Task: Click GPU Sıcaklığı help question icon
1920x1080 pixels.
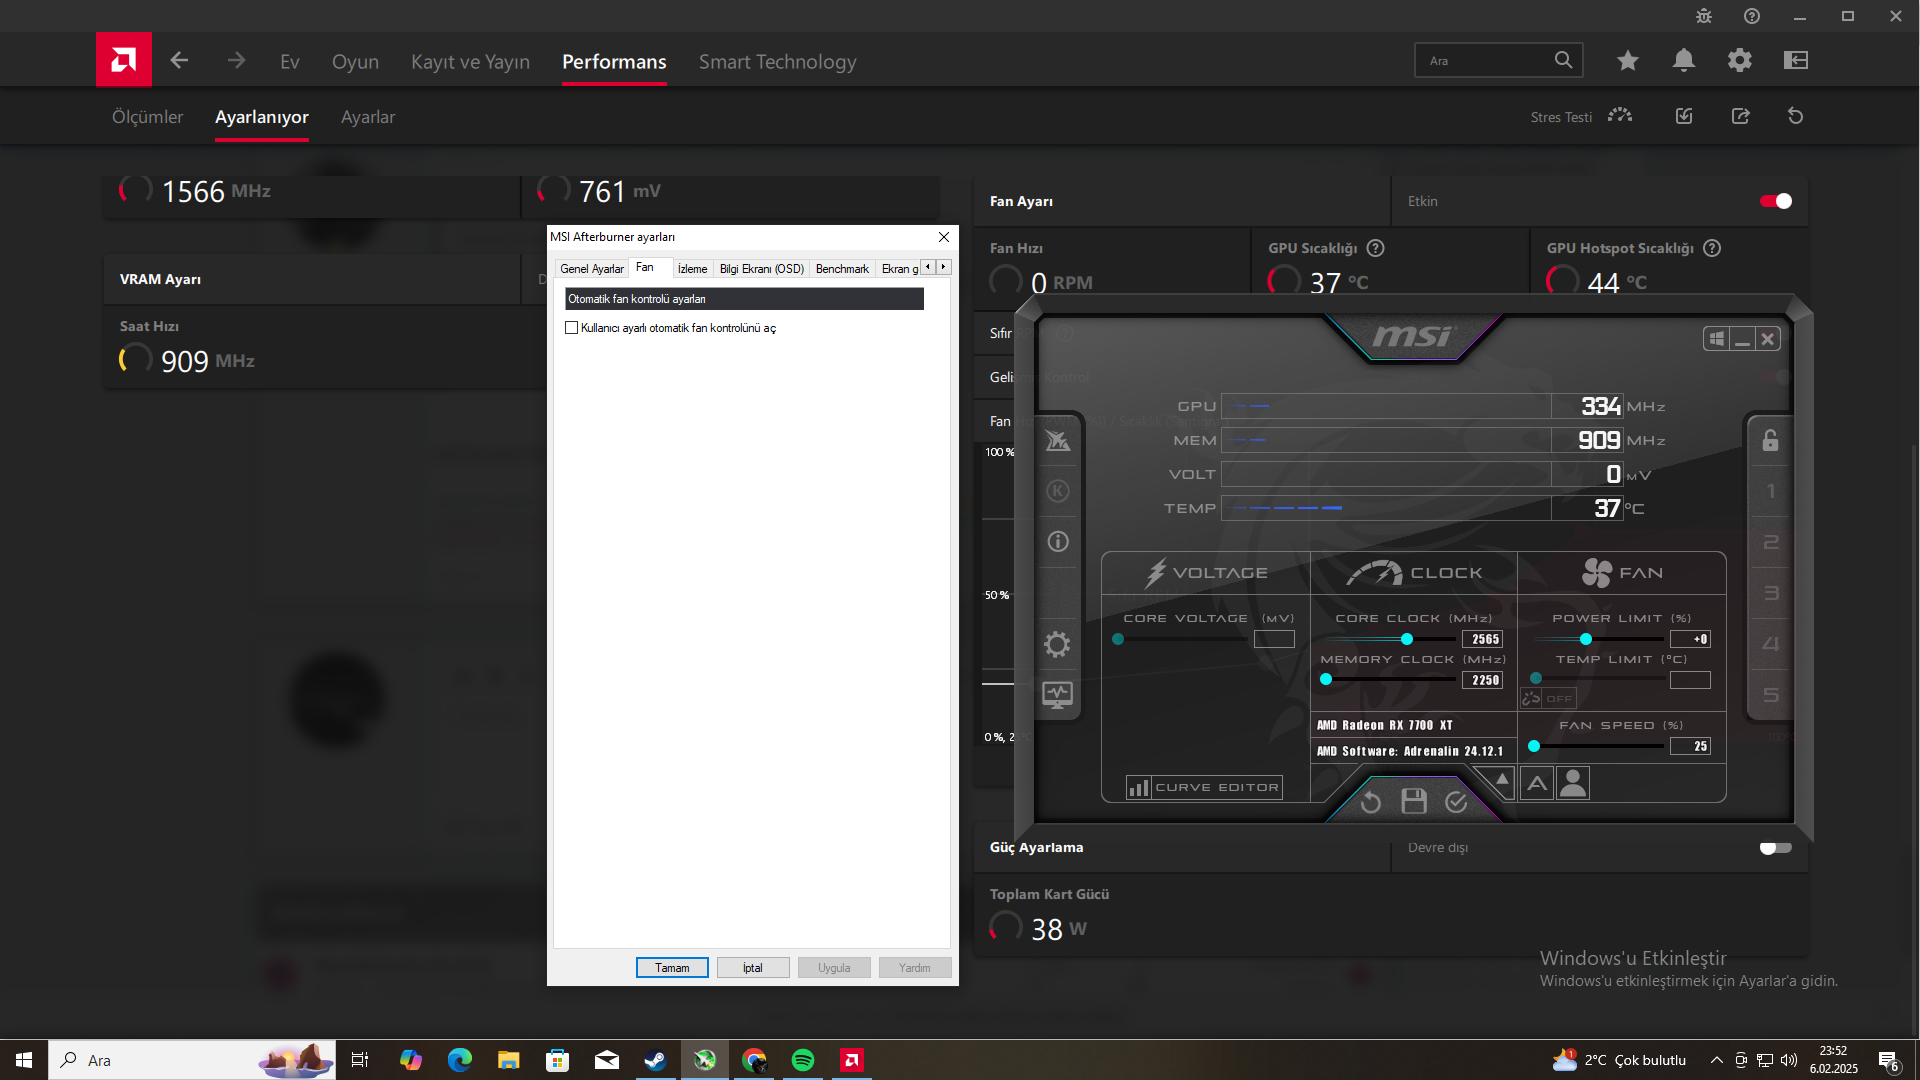Action: tap(1376, 248)
